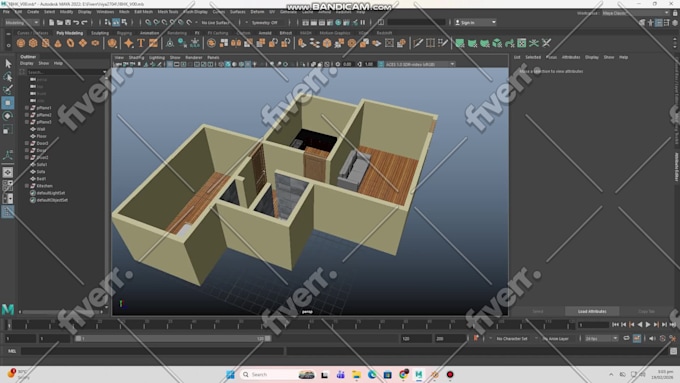Open the Sign In dropdown
Screen dimensions: 680x383
(x=475, y=22)
